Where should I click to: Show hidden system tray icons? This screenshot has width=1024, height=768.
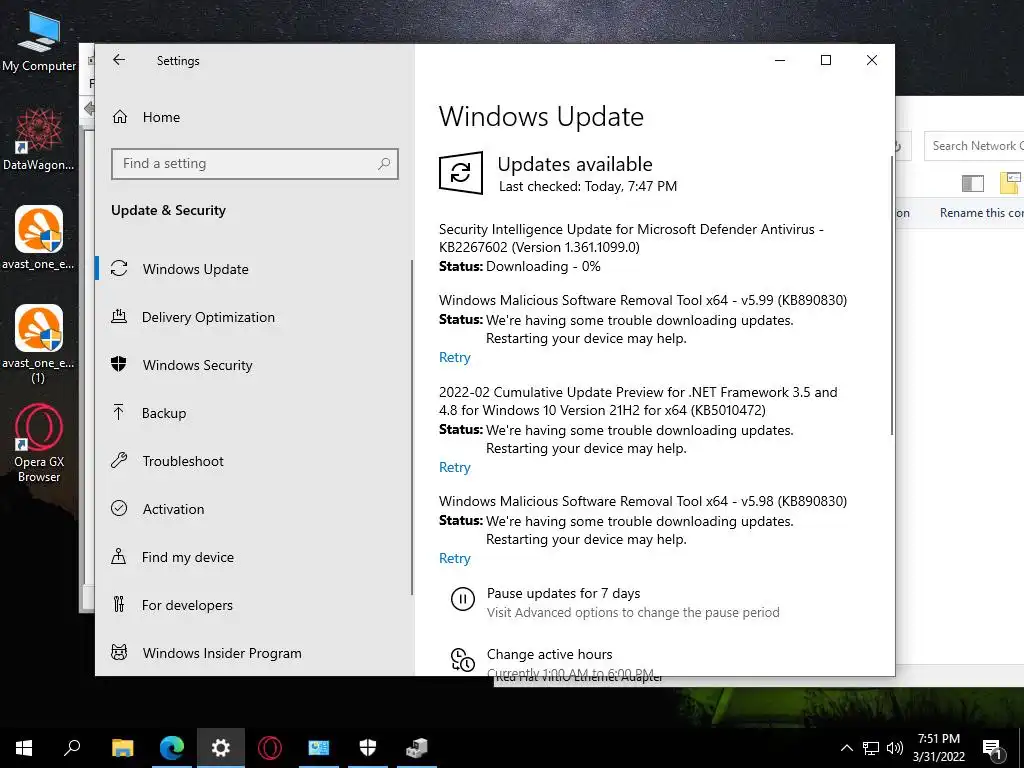coord(846,748)
